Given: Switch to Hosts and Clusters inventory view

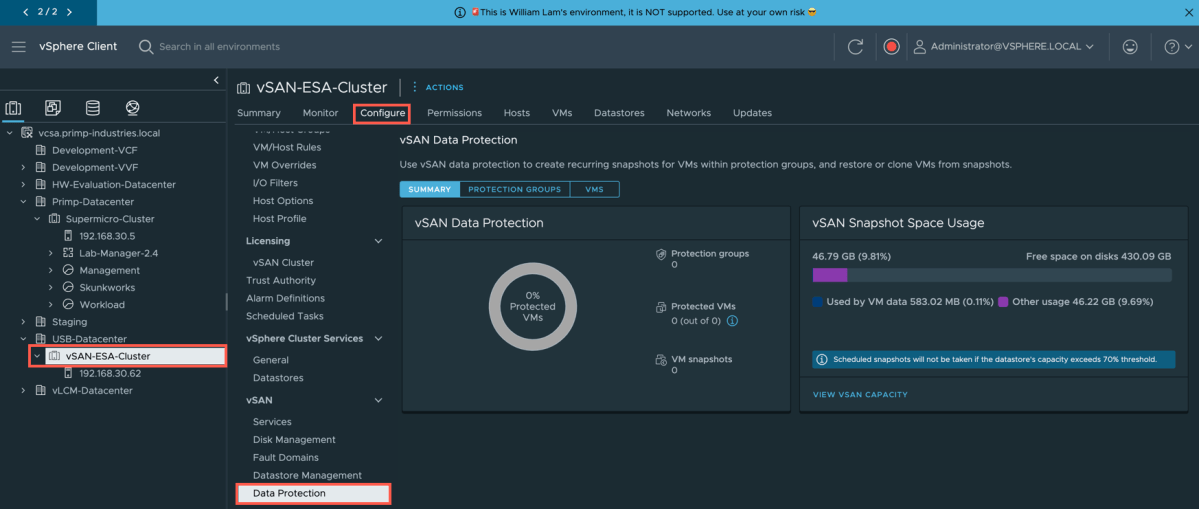Looking at the screenshot, I should coord(14,108).
